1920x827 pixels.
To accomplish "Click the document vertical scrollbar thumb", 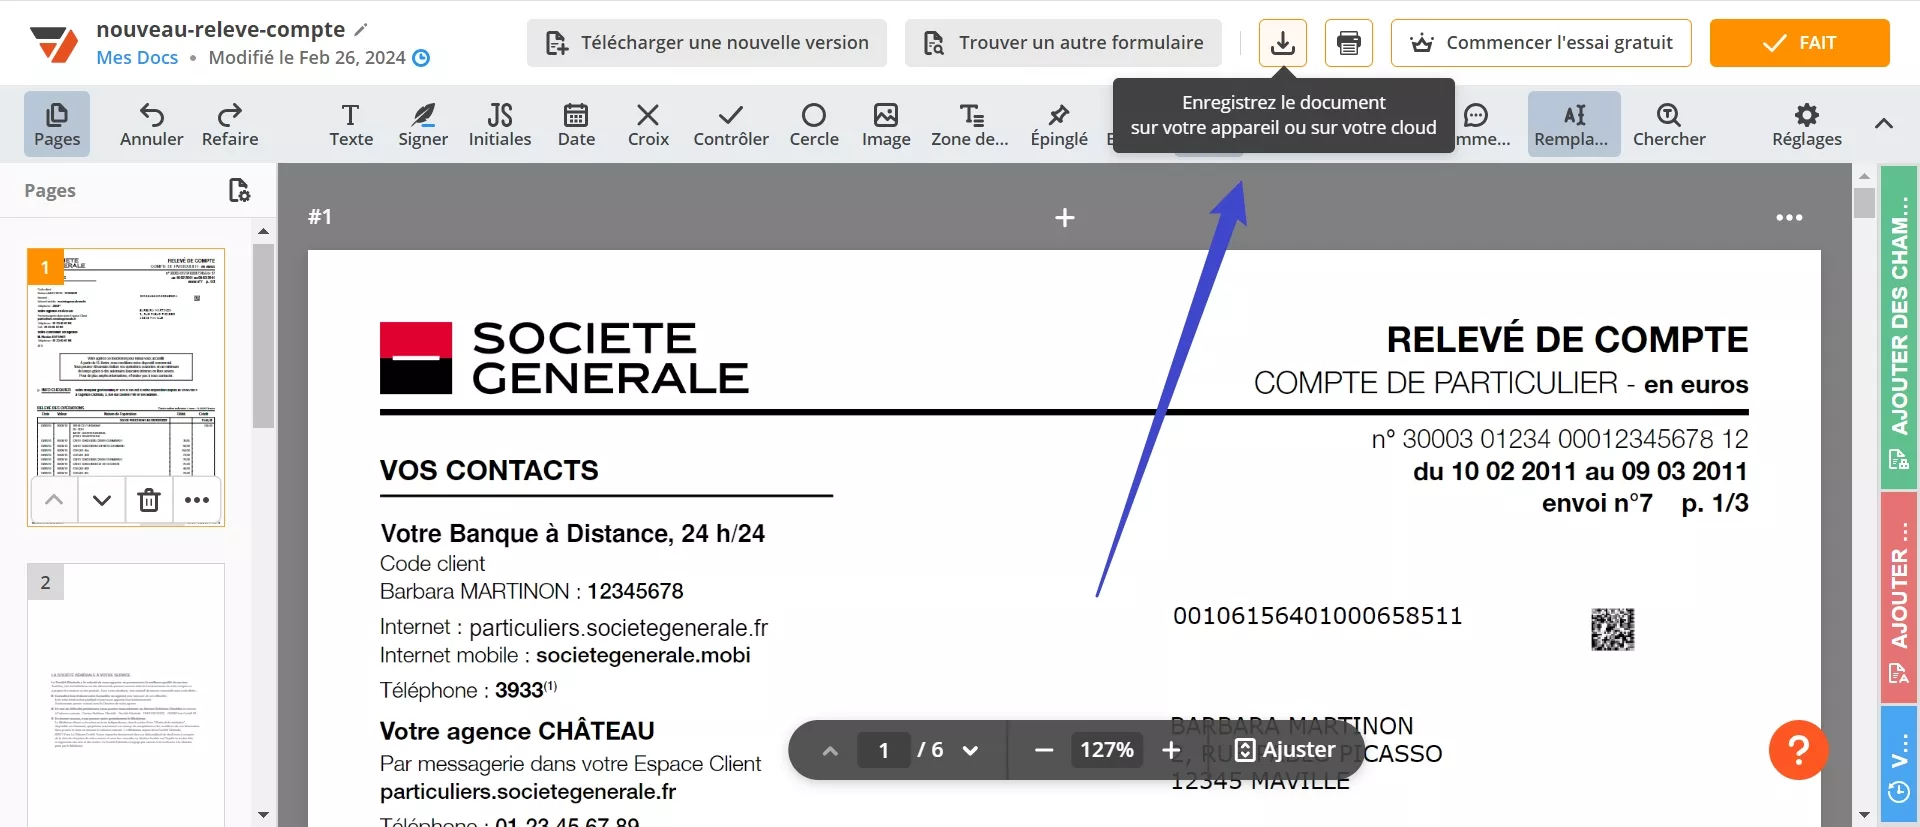I will point(1864,203).
